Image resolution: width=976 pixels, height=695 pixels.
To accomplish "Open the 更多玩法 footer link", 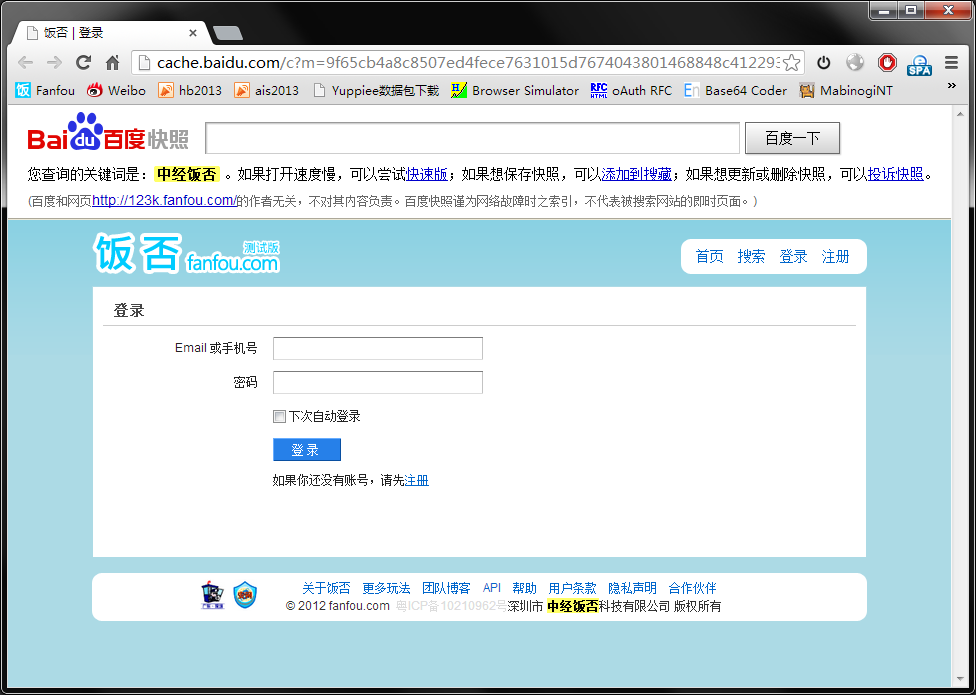I will (x=387, y=588).
